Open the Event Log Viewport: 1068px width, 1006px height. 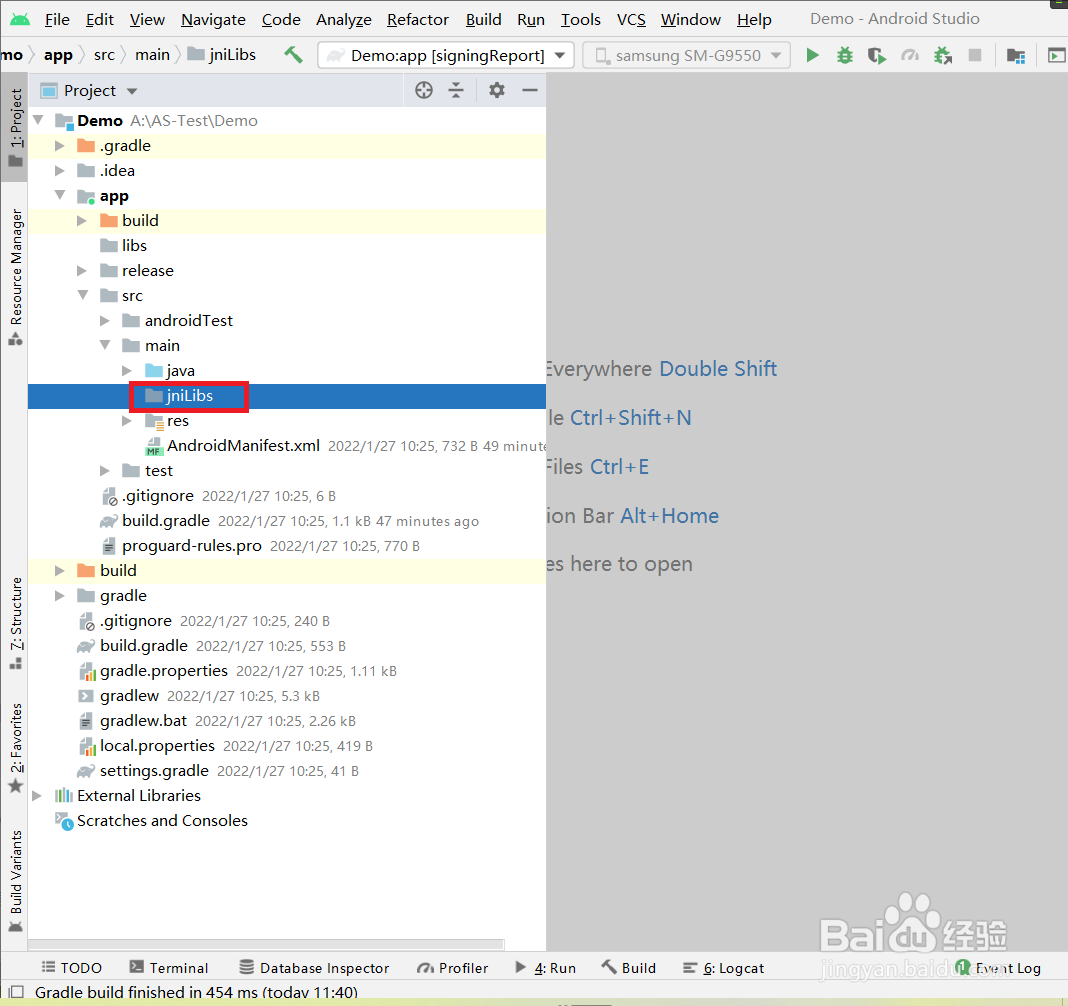(x=998, y=968)
